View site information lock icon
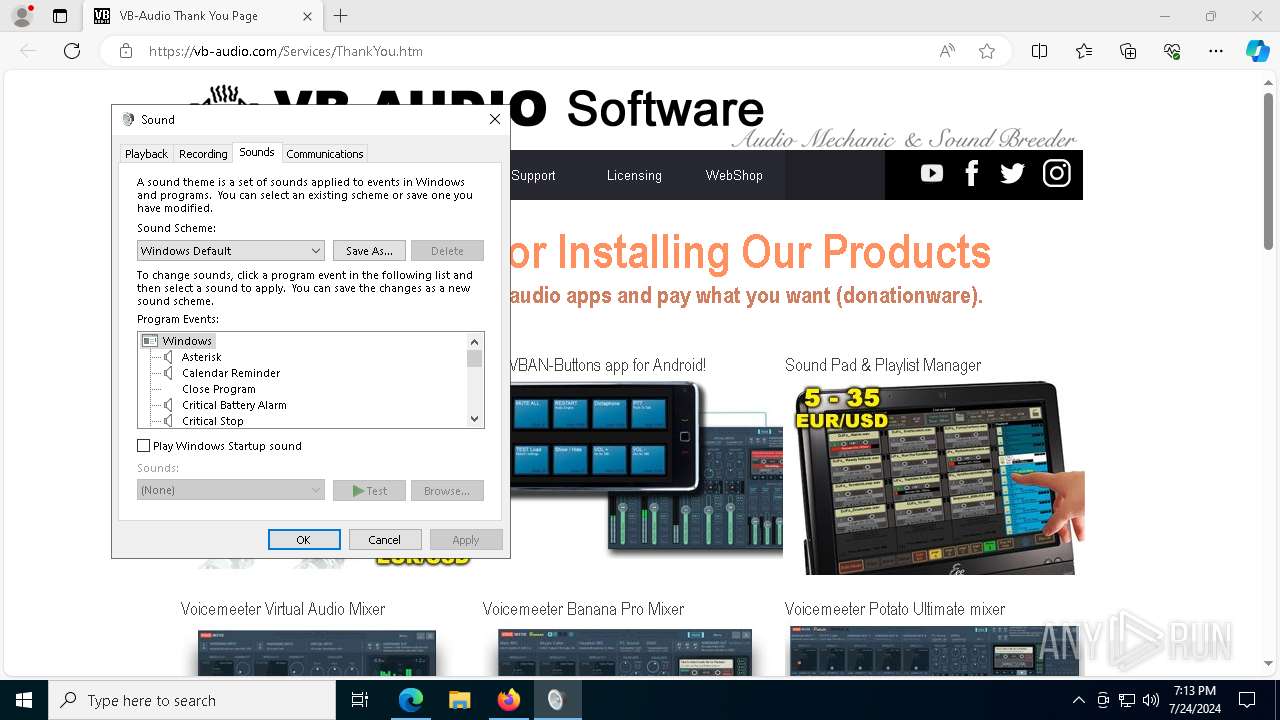 (126, 51)
